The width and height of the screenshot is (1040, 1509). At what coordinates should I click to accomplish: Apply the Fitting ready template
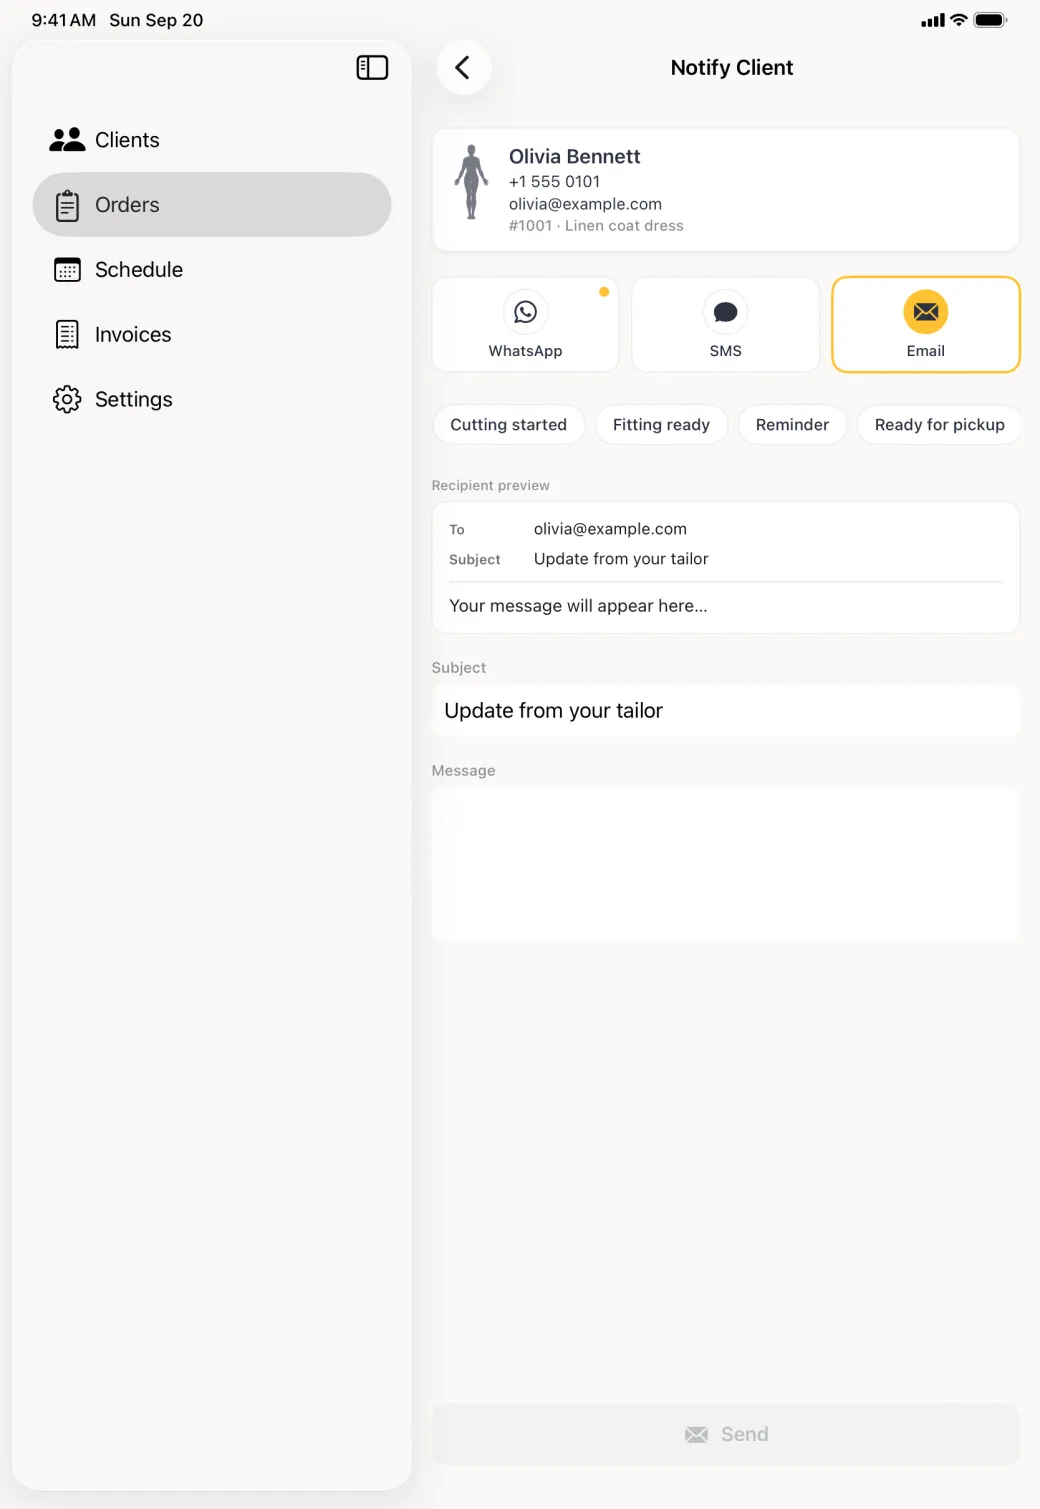click(x=661, y=425)
